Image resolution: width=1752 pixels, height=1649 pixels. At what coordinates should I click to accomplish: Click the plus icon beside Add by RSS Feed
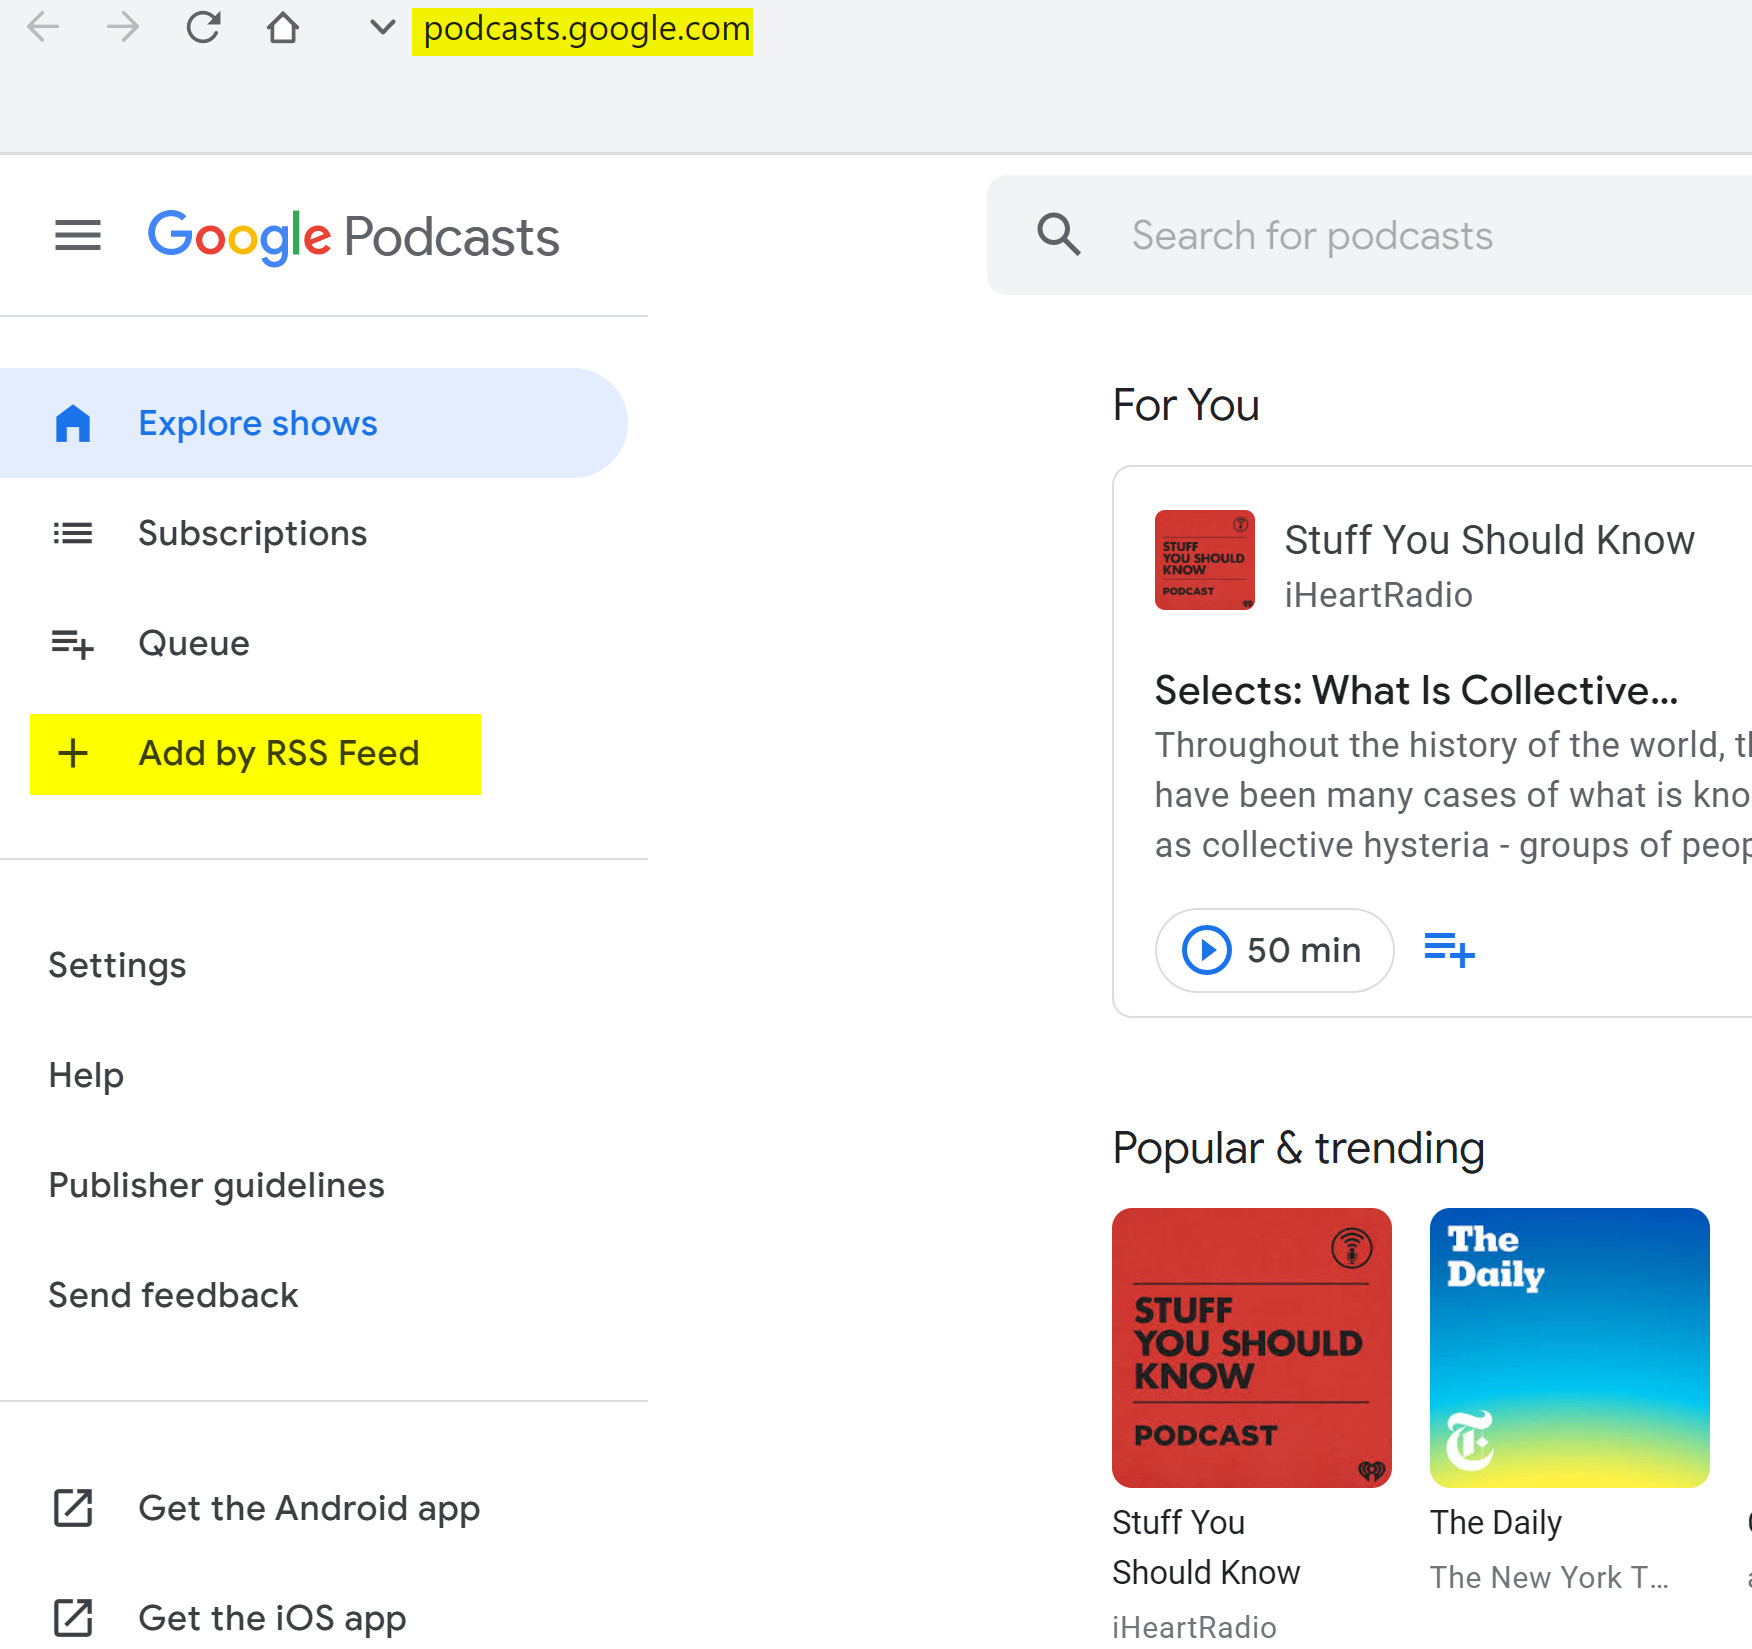pos(73,753)
